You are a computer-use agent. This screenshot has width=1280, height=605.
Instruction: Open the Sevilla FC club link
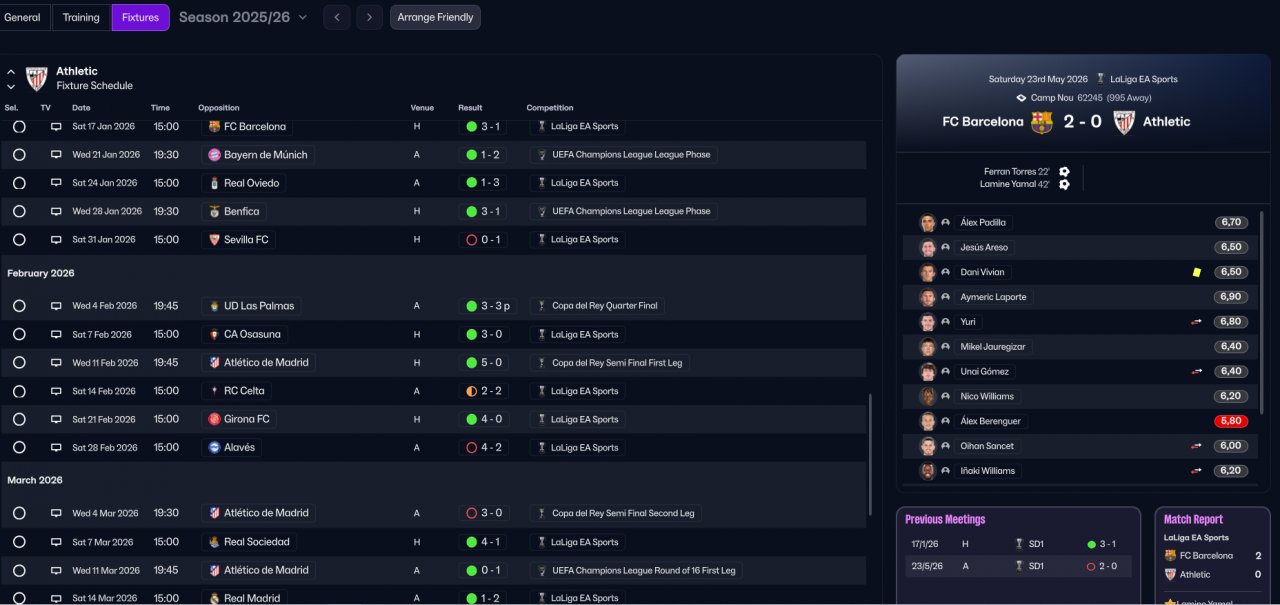[238, 240]
